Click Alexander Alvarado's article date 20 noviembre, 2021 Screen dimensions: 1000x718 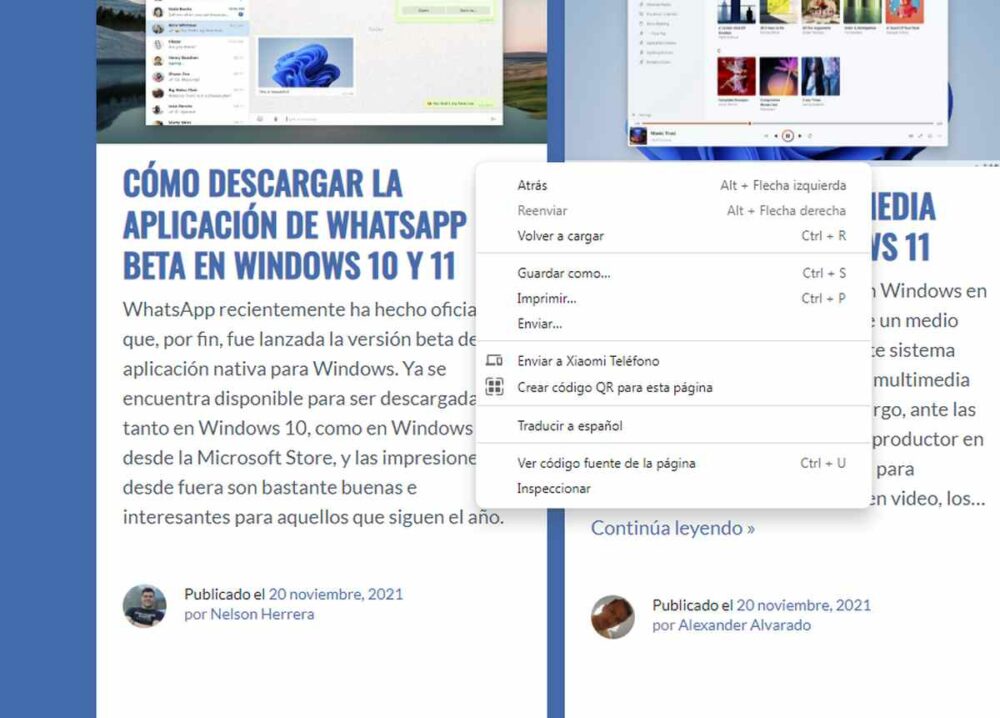804,605
